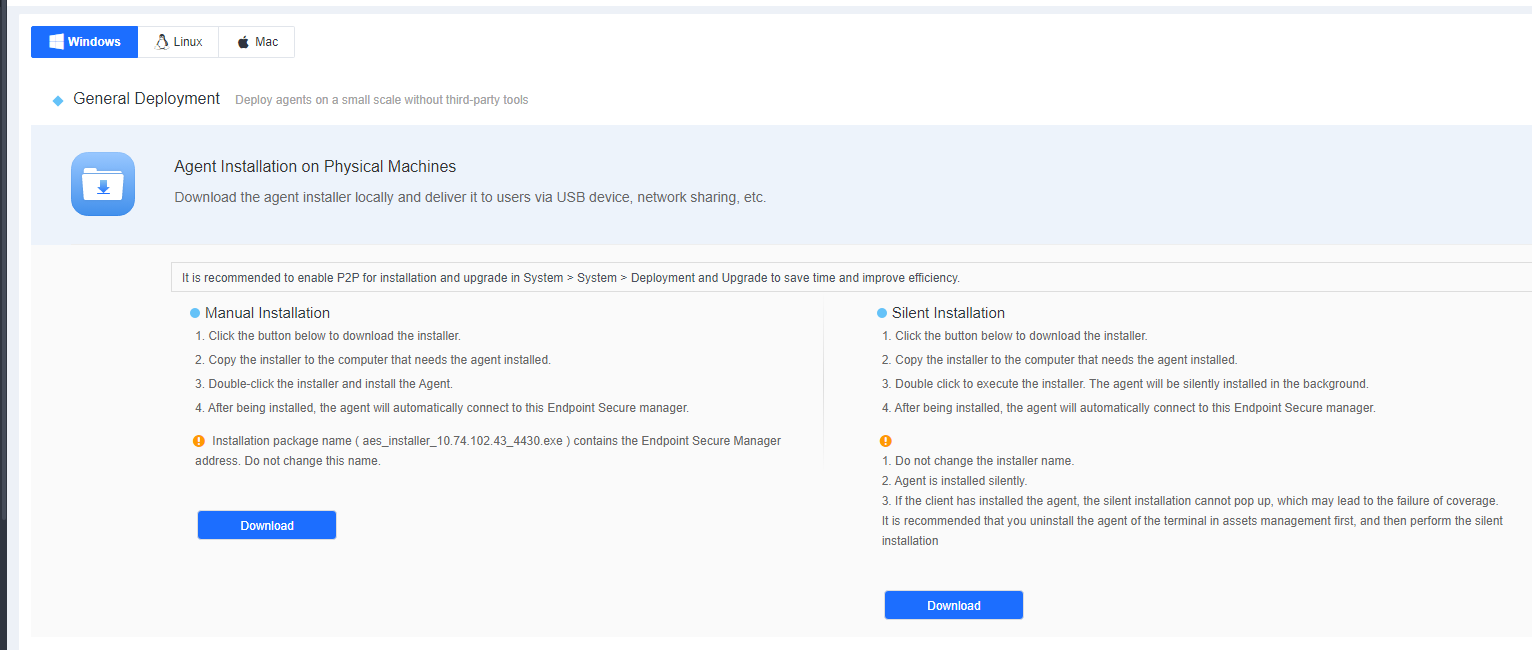
Task: Click the General Deployment heading
Action: (146, 99)
